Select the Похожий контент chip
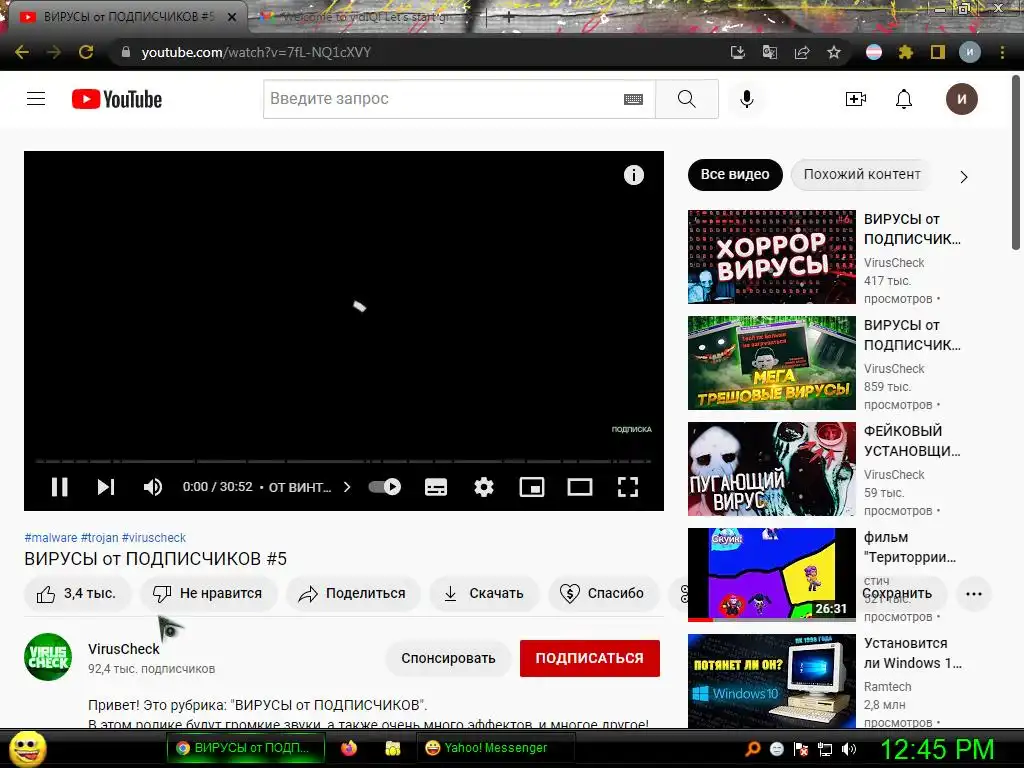1024x768 pixels. (861, 175)
